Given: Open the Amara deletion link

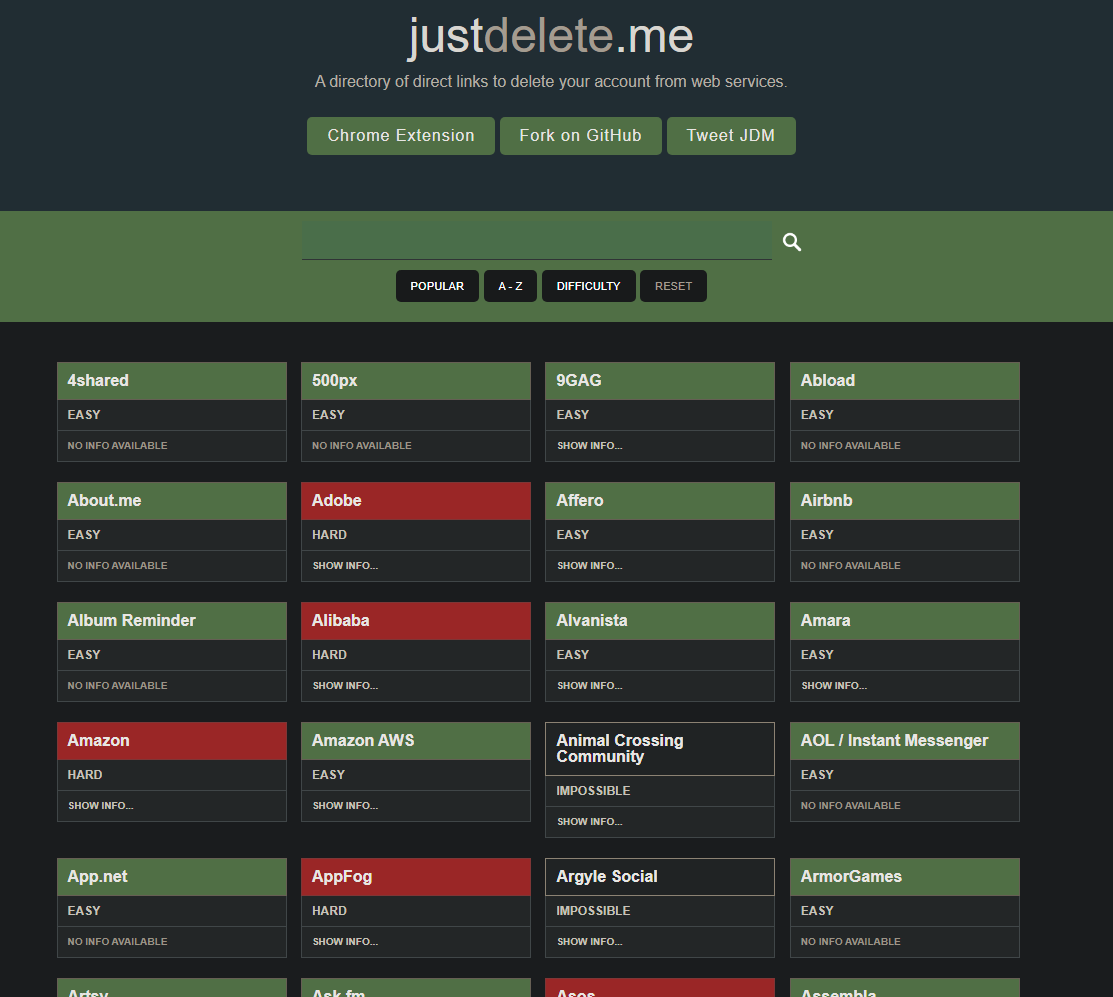Looking at the screenshot, I should 904,621.
